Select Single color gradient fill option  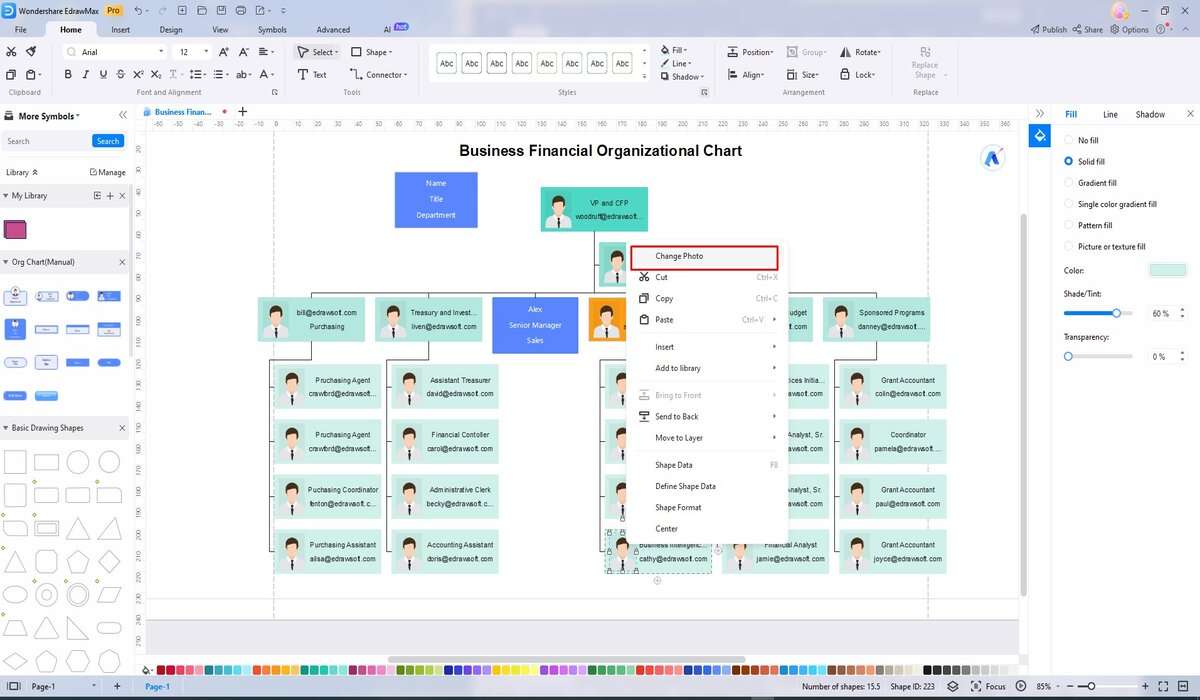(1069, 204)
